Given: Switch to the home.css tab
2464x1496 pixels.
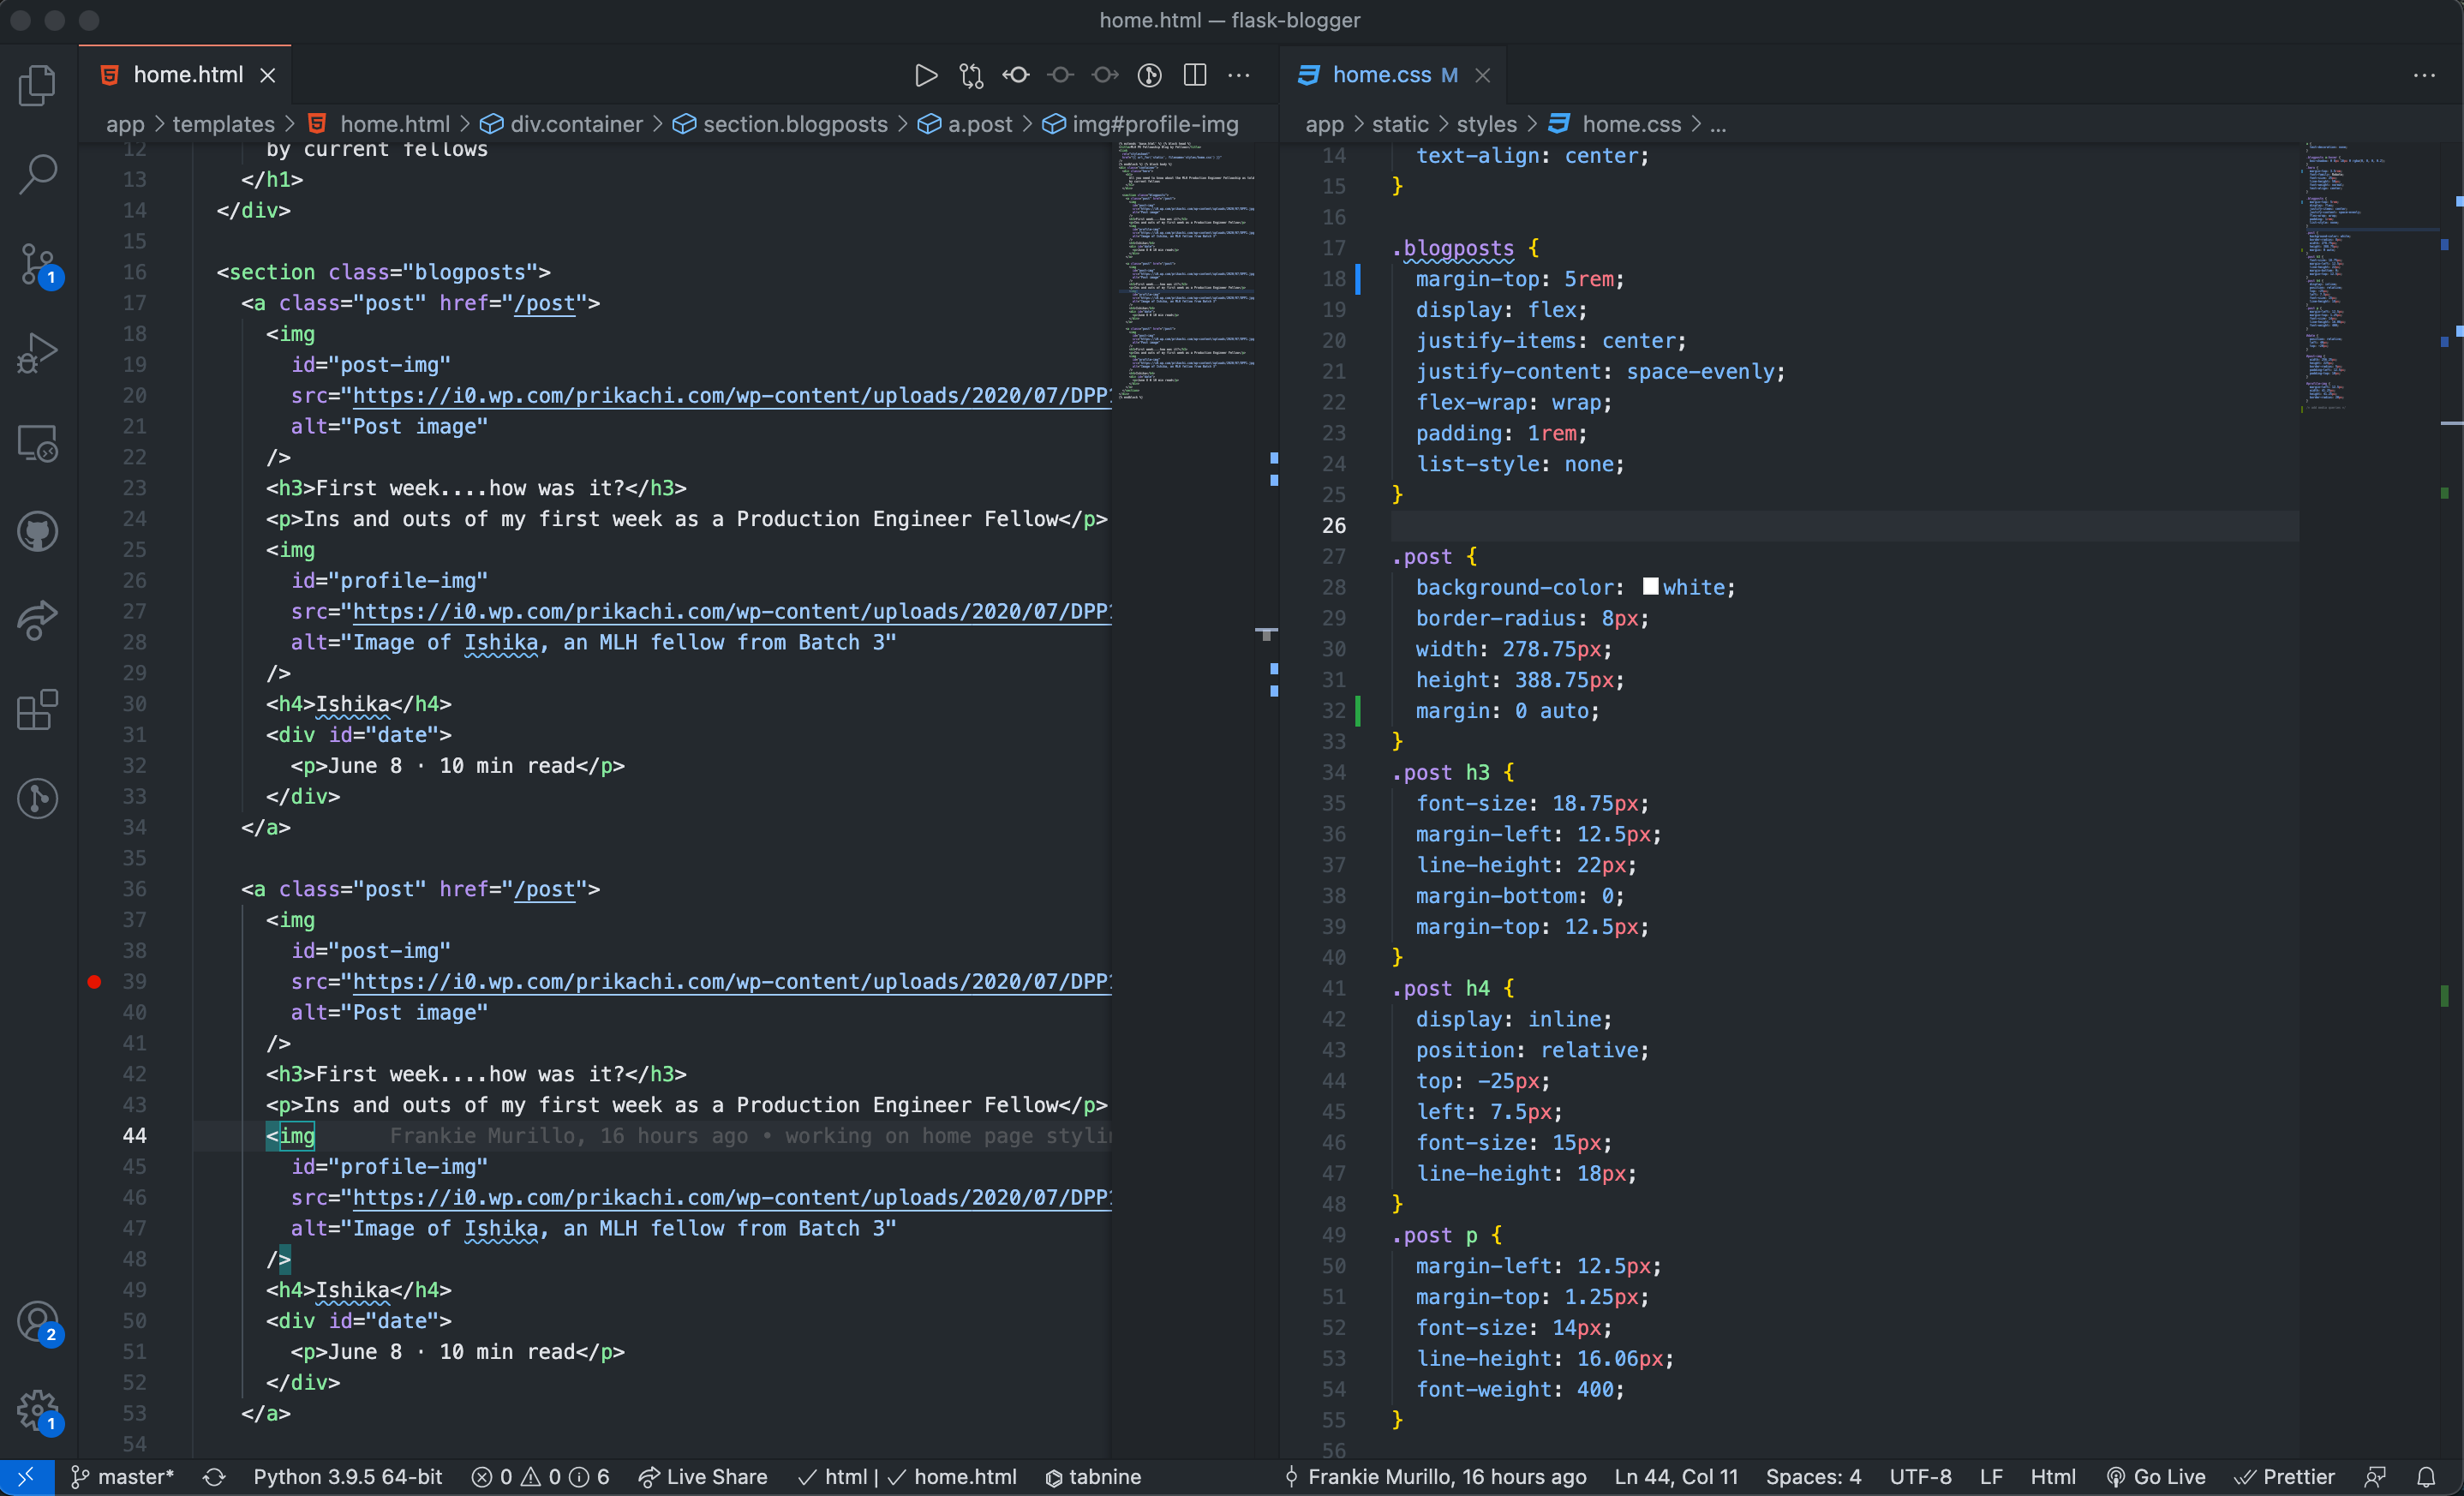Looking at the screenshot, I should click(x=1381, y=75).
